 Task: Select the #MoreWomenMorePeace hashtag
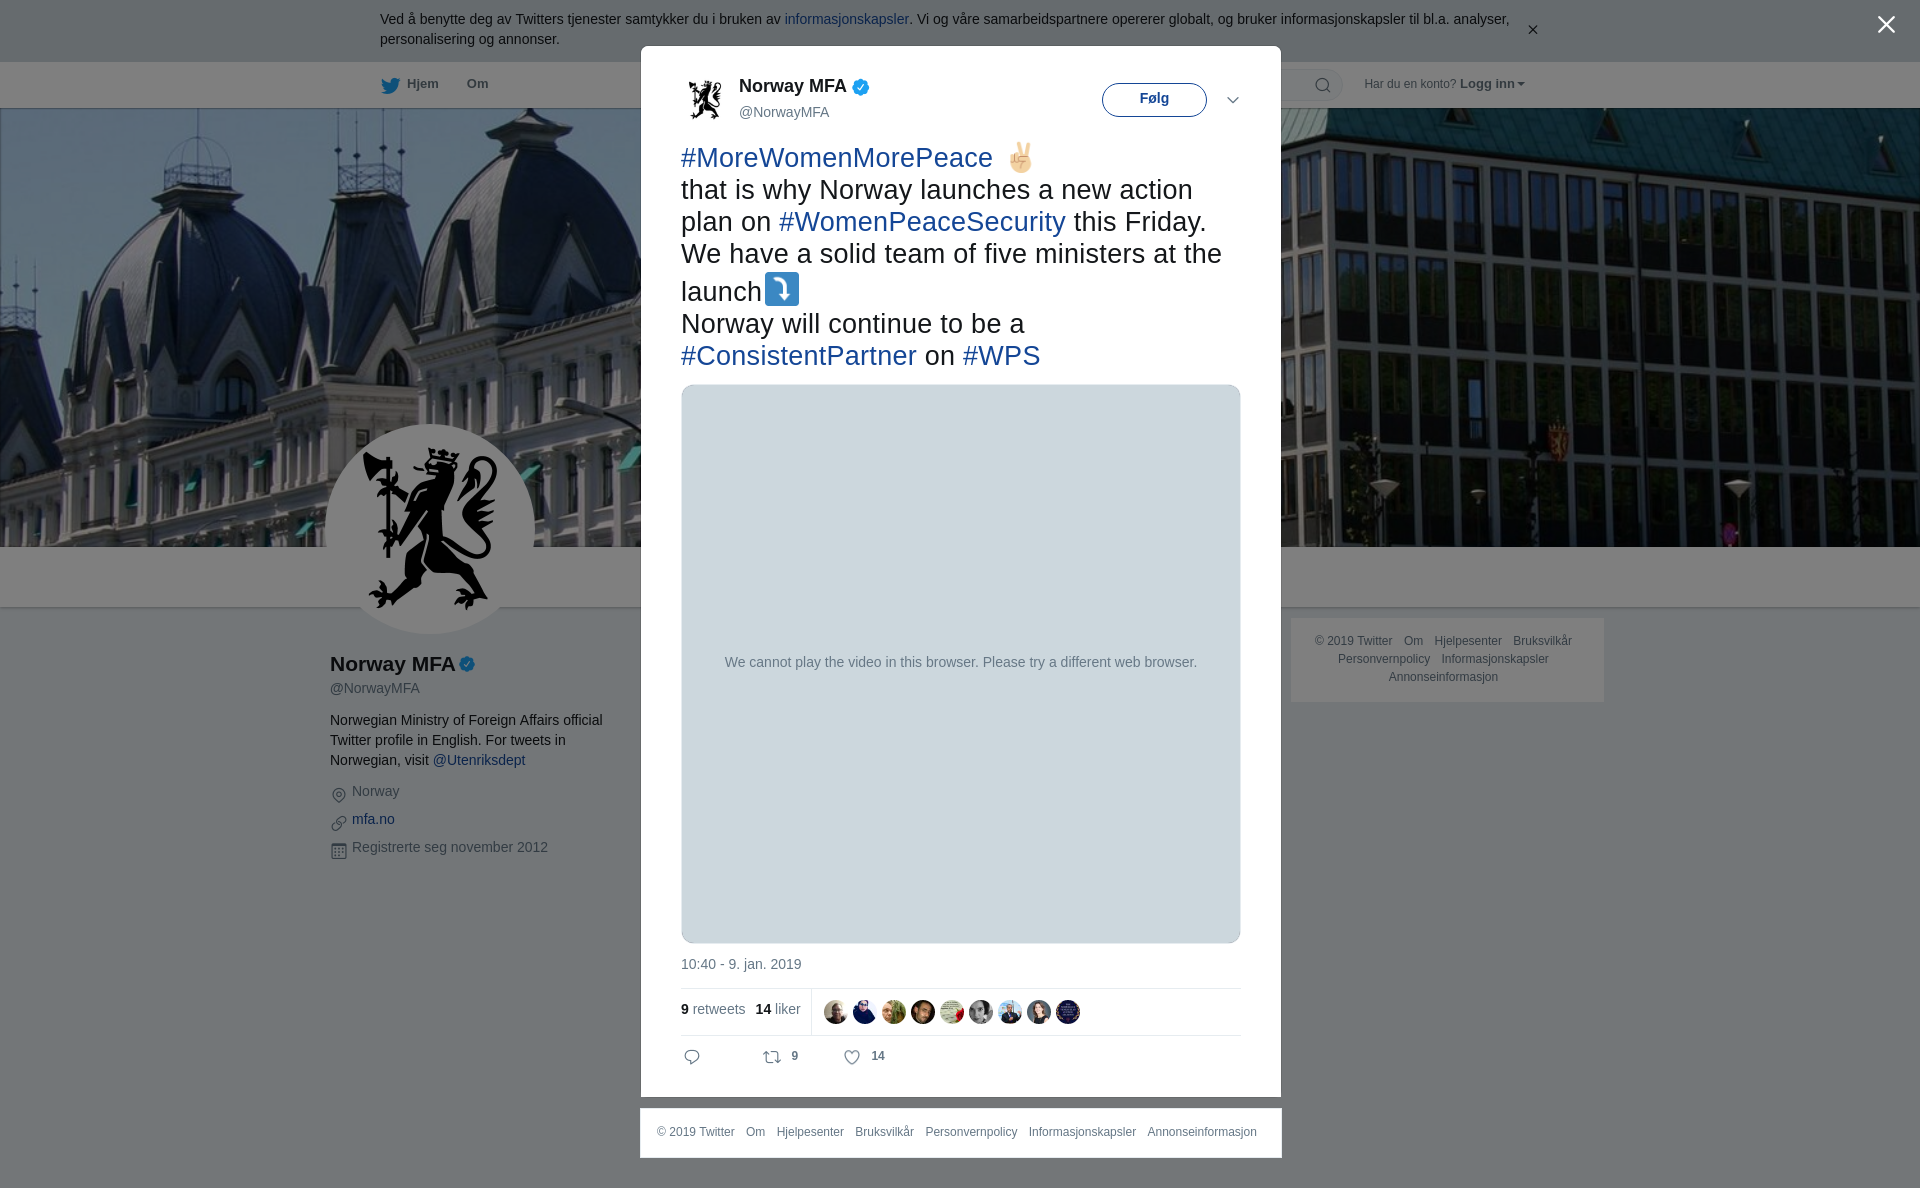click(x=837, y=158)
